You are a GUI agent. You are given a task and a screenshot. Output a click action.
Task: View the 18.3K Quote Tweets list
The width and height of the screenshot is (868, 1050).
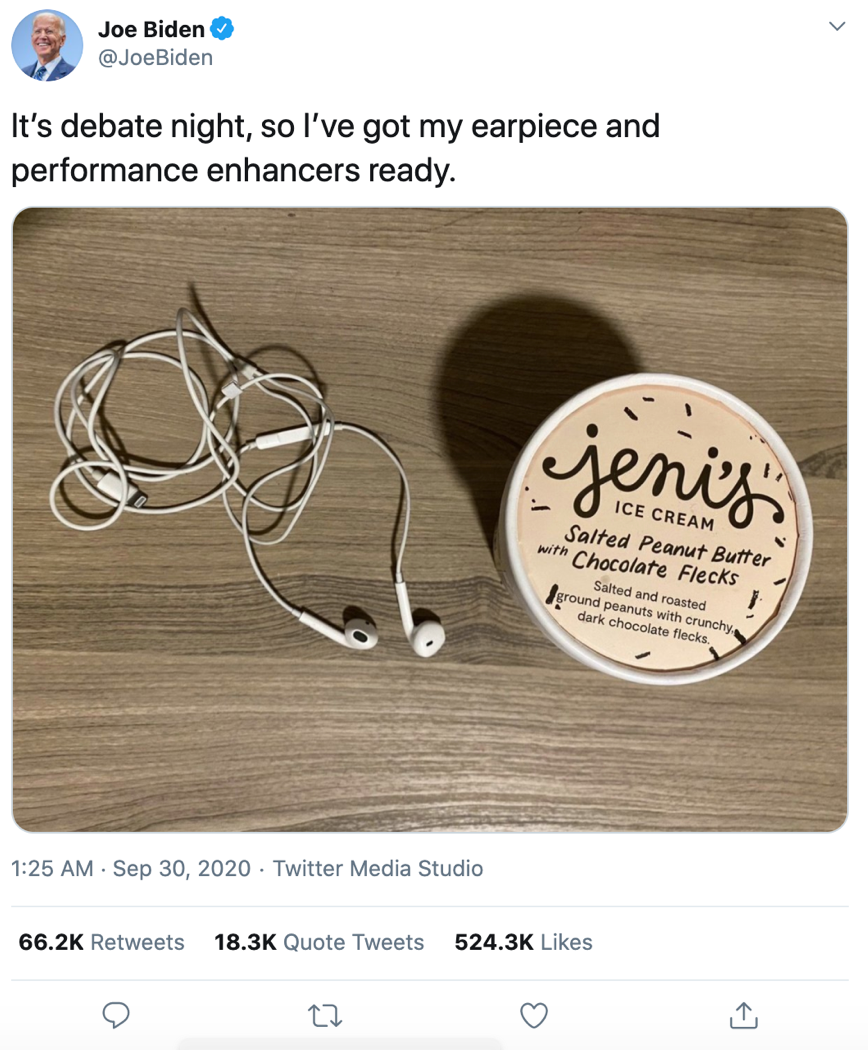coord(319,942)
